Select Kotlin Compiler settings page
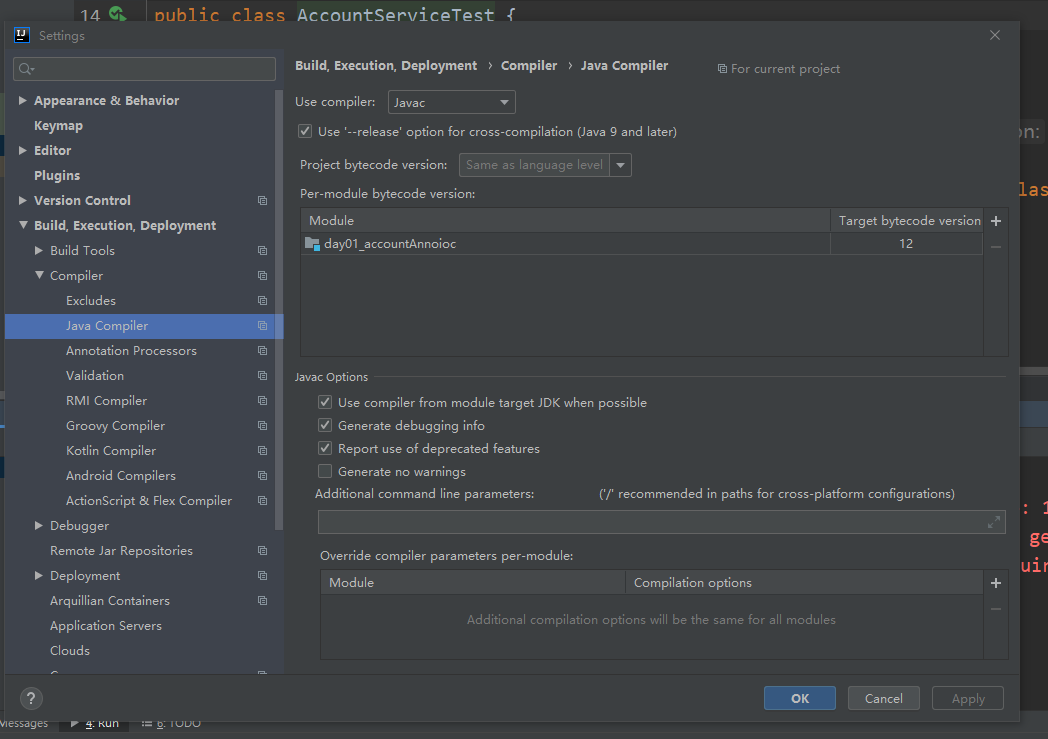Image resolution: width=1048 pixels, height=739 pixels. point(111,450)
